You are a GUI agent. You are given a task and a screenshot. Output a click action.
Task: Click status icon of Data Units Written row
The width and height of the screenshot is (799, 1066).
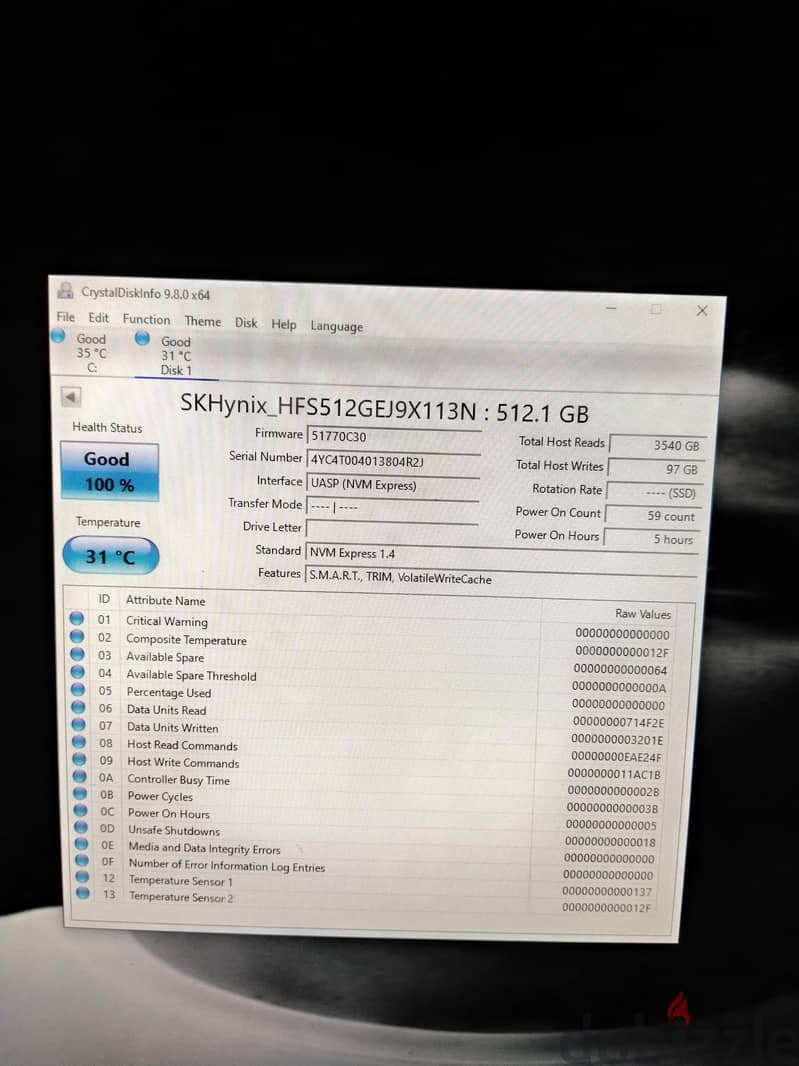[x=79, y=725]
